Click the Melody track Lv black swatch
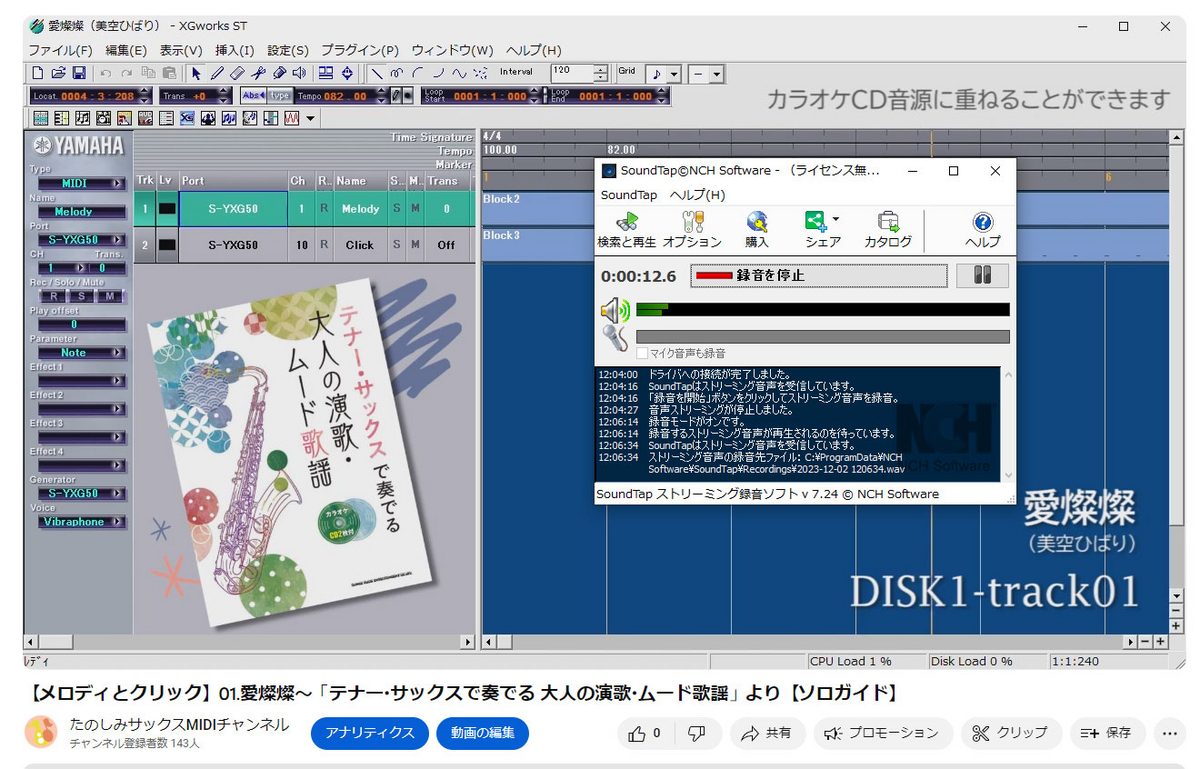 click(167, 209)
